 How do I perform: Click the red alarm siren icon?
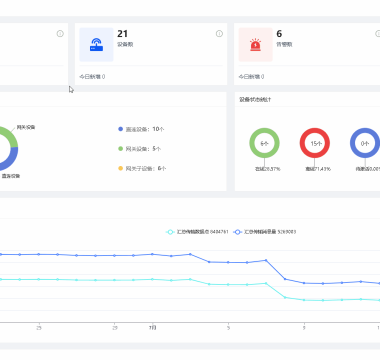click(255, 45)
